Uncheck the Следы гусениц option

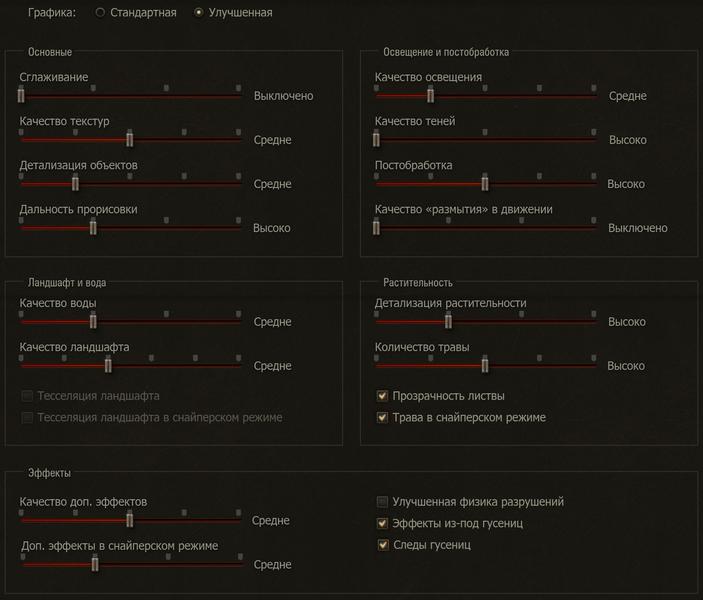pyautogui.click(x=383, y=544)
